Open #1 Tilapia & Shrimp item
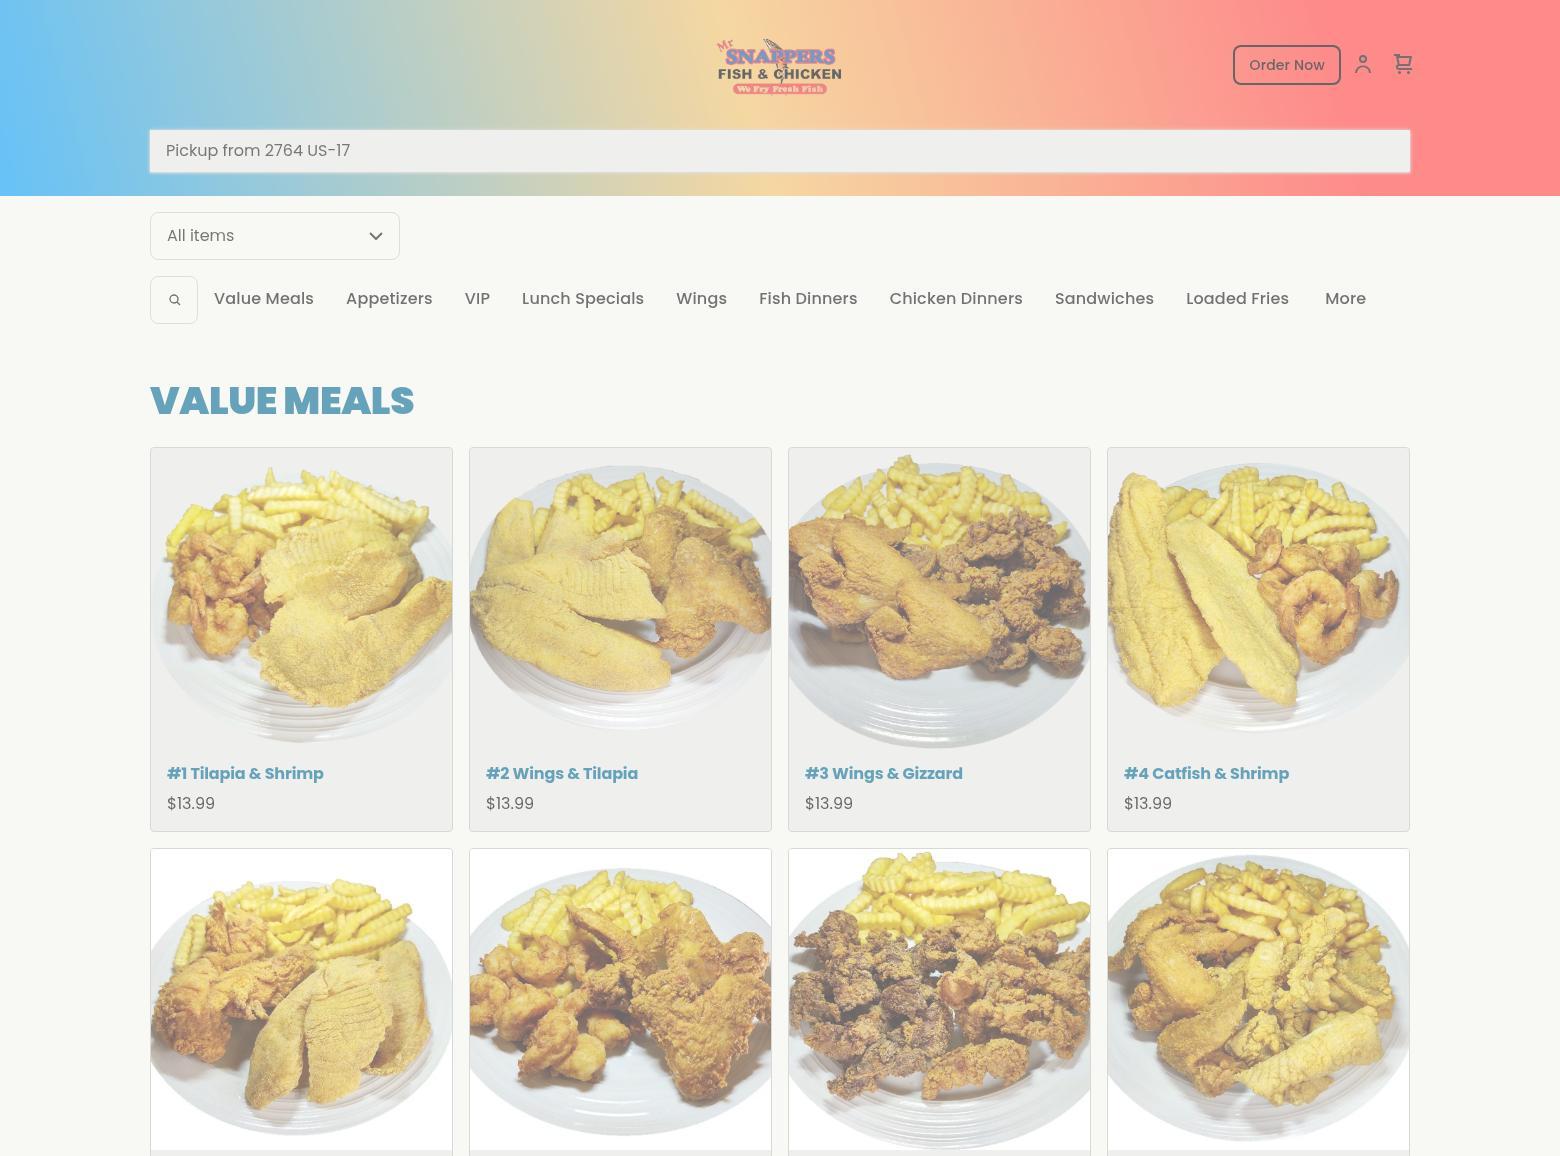The image size is (1560, 1156). click(245, 773)
